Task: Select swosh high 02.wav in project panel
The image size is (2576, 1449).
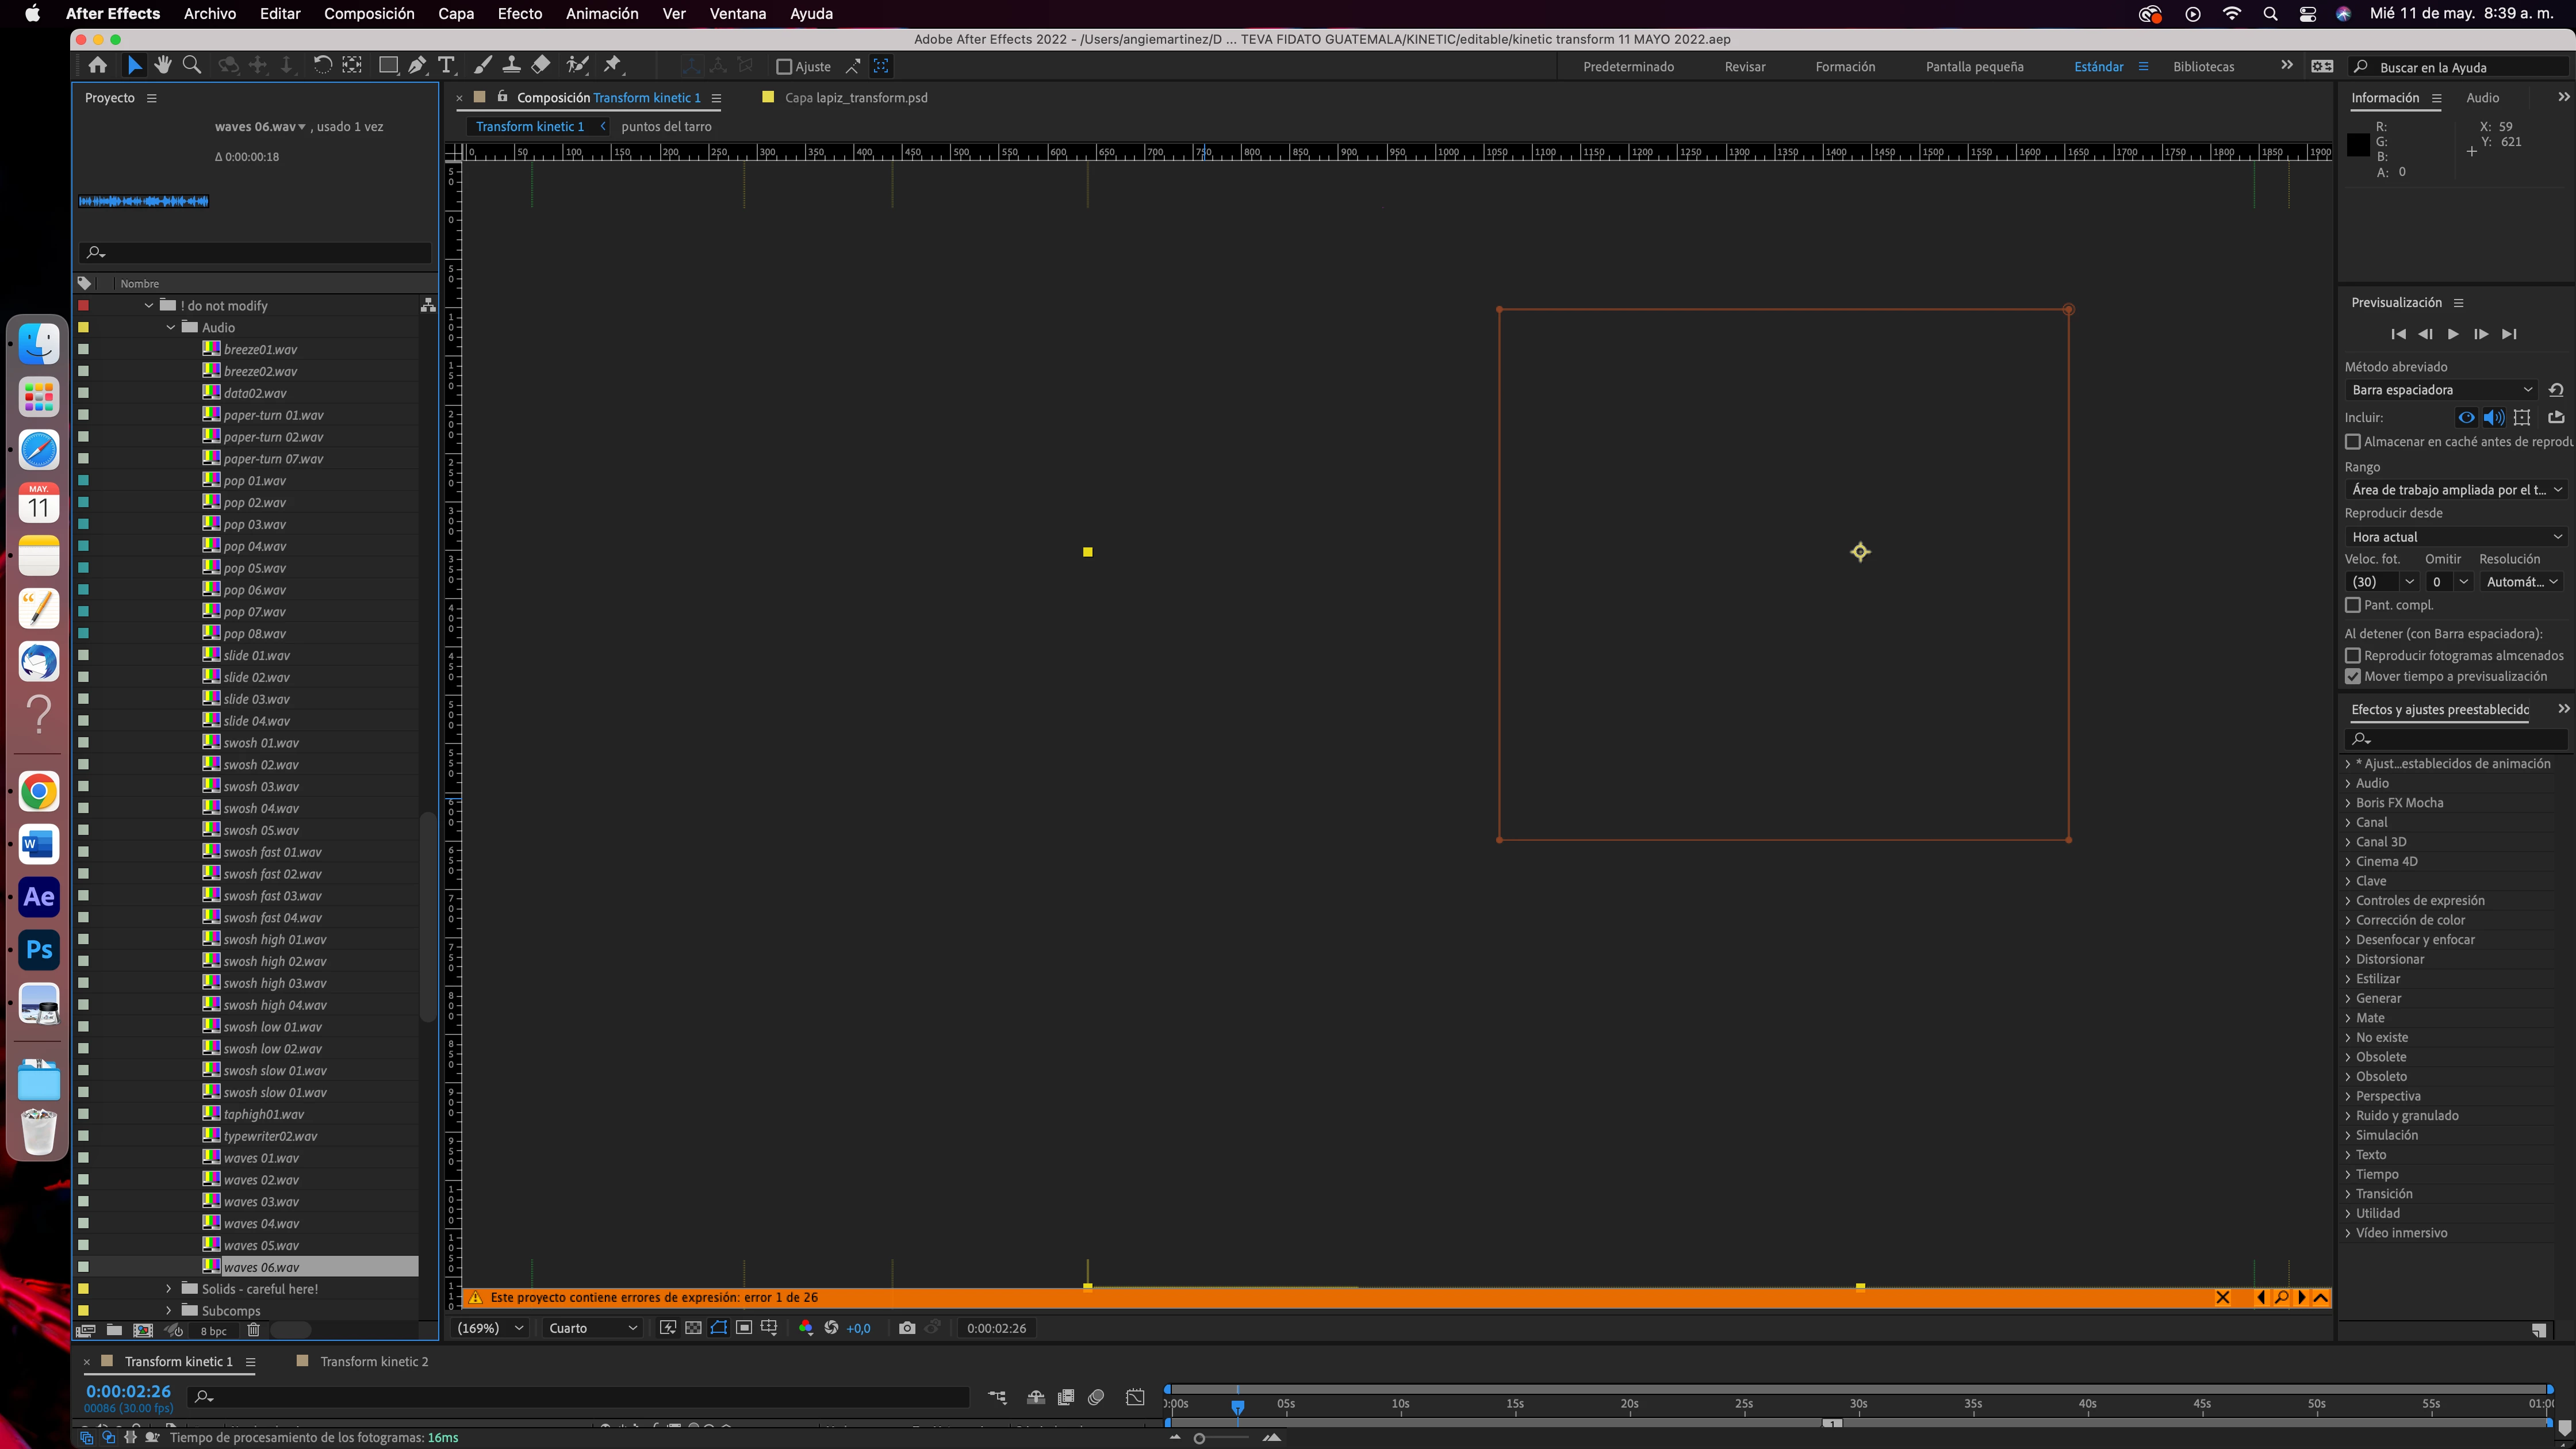Action: (x=274, y=962)
